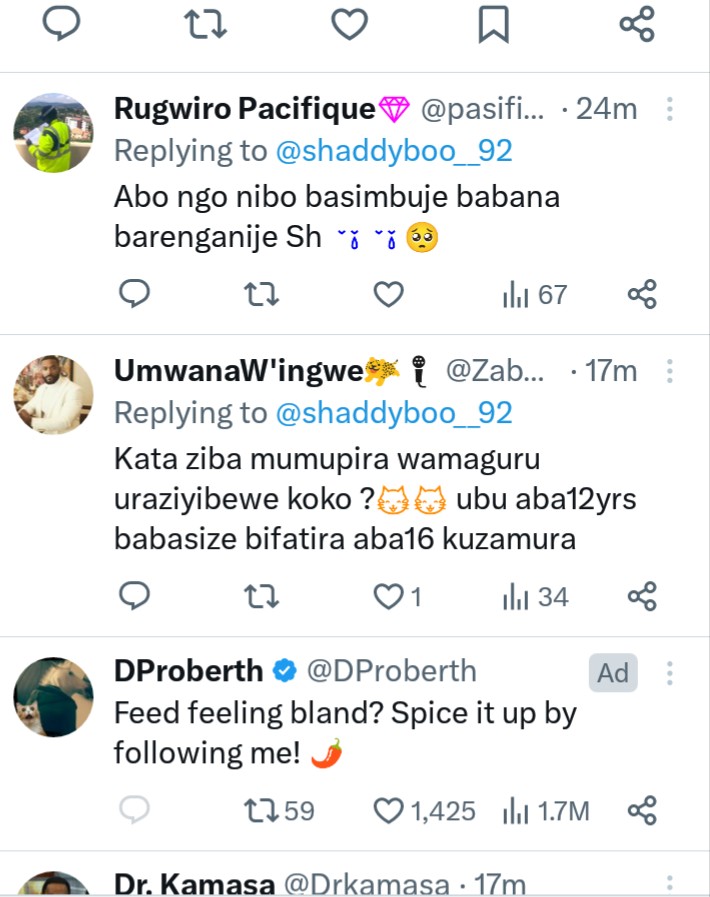Viewport: 710px width, 897px height.
Task: Like the main post at top
Action: [349, 25]
